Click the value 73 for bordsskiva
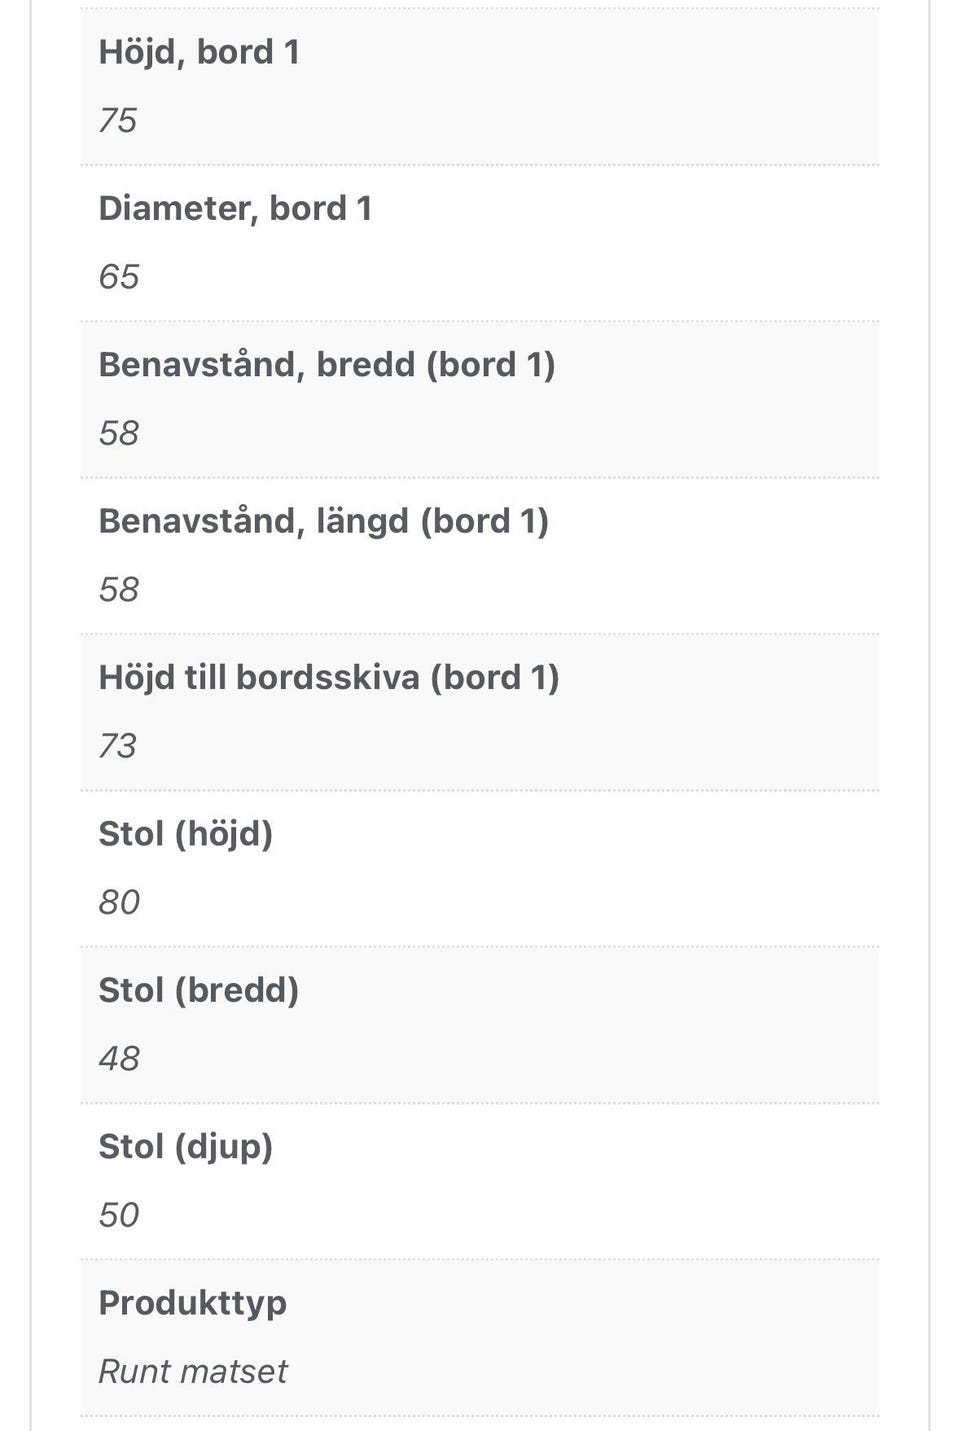 click(117, 746)
